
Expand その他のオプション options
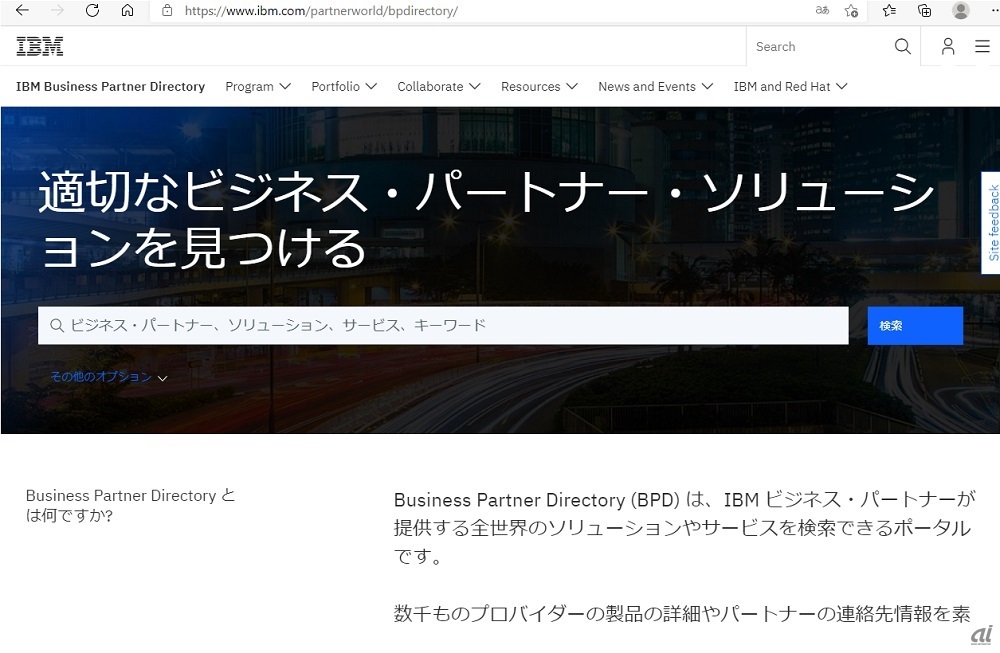[108, 378]
